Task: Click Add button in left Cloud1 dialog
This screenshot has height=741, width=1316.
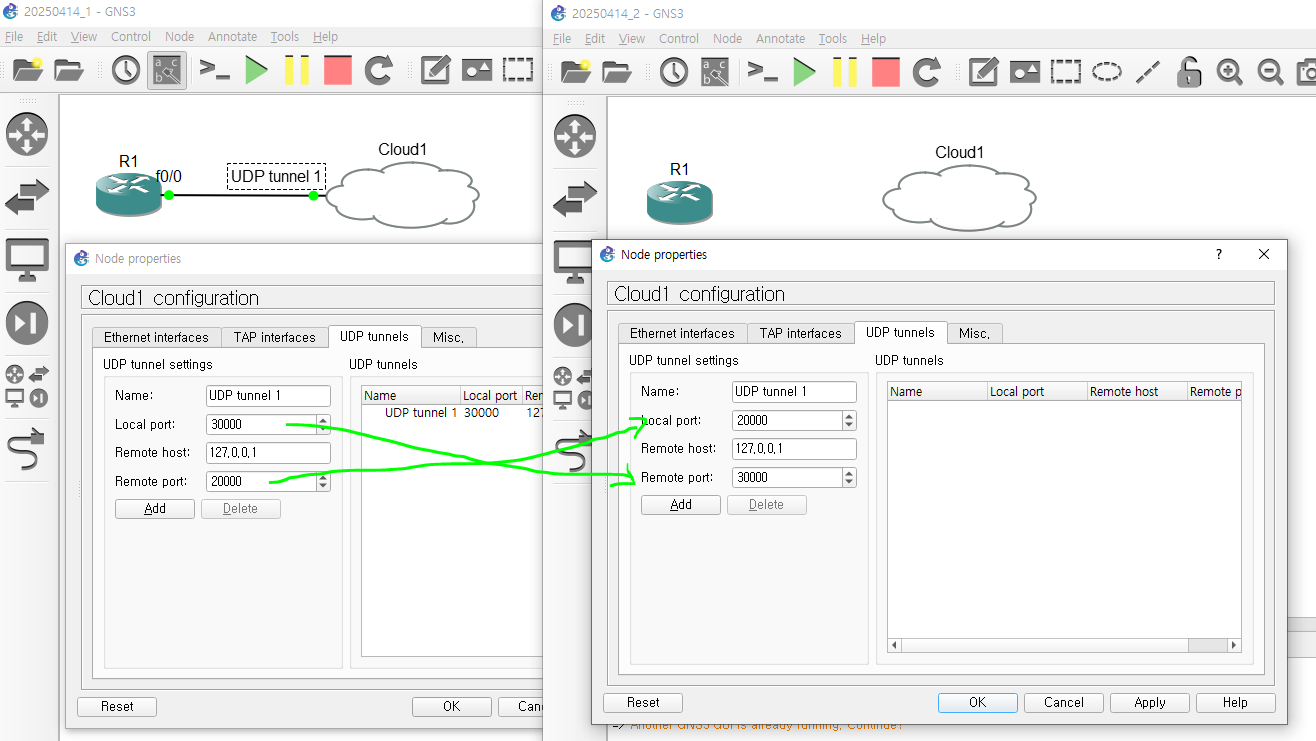Action: (155, 509)
